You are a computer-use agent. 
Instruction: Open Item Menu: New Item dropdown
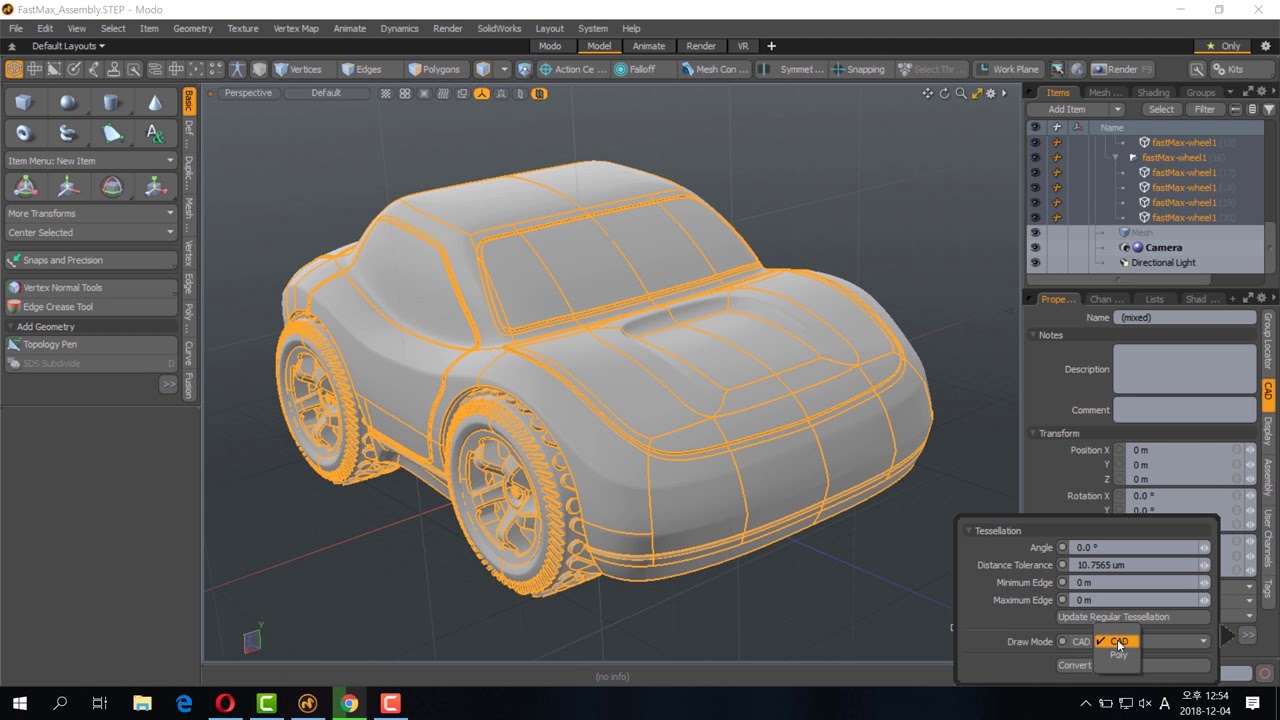point(90,160)
